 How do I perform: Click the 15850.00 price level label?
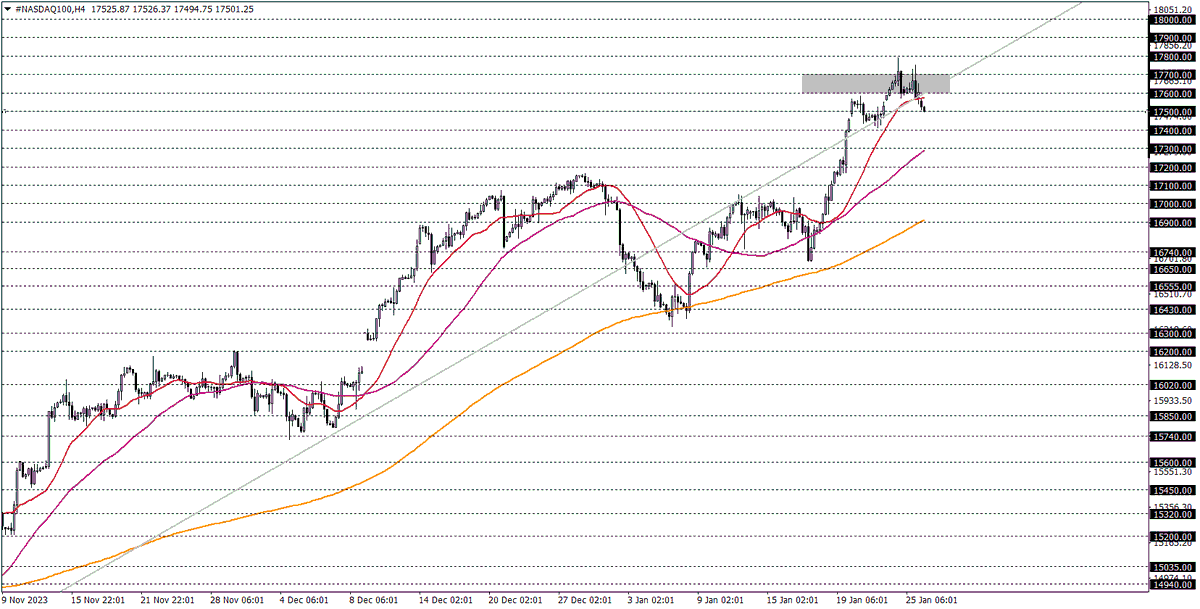click(x=1172, y=417)
